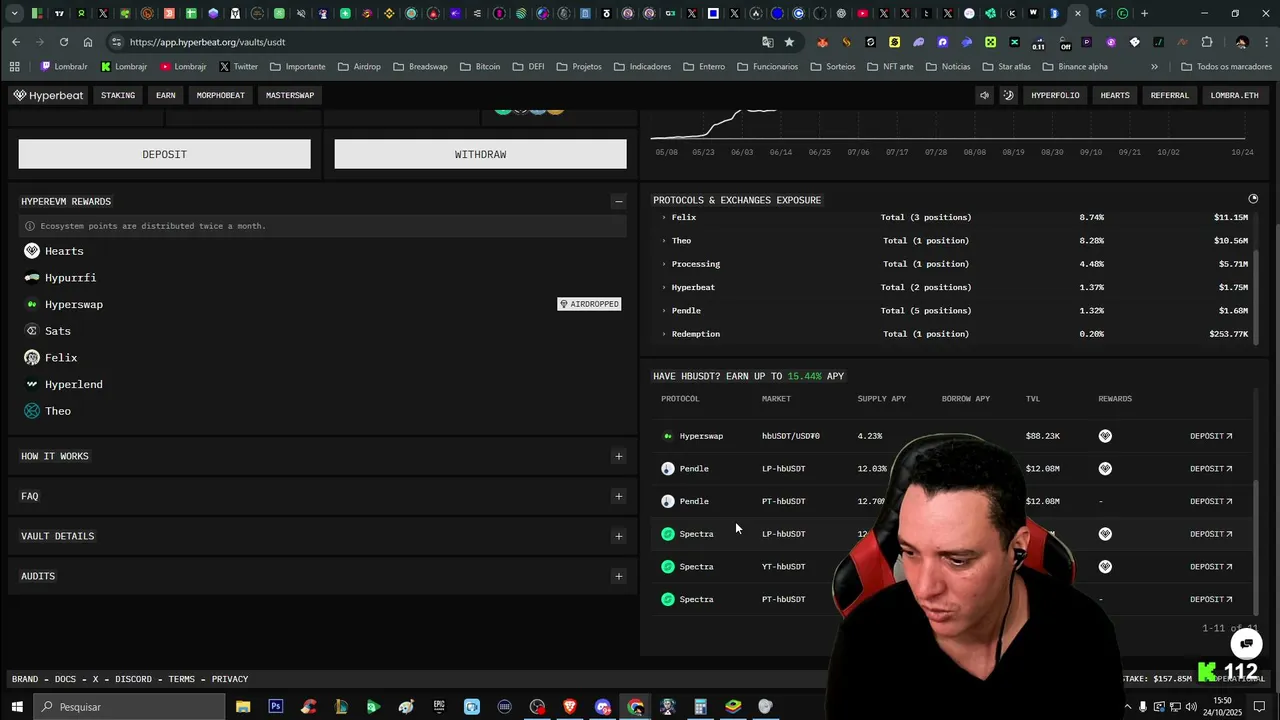Click the rewards heart icon for Hyperswap
The image size is (1280, 720).
click(1105, 436)
